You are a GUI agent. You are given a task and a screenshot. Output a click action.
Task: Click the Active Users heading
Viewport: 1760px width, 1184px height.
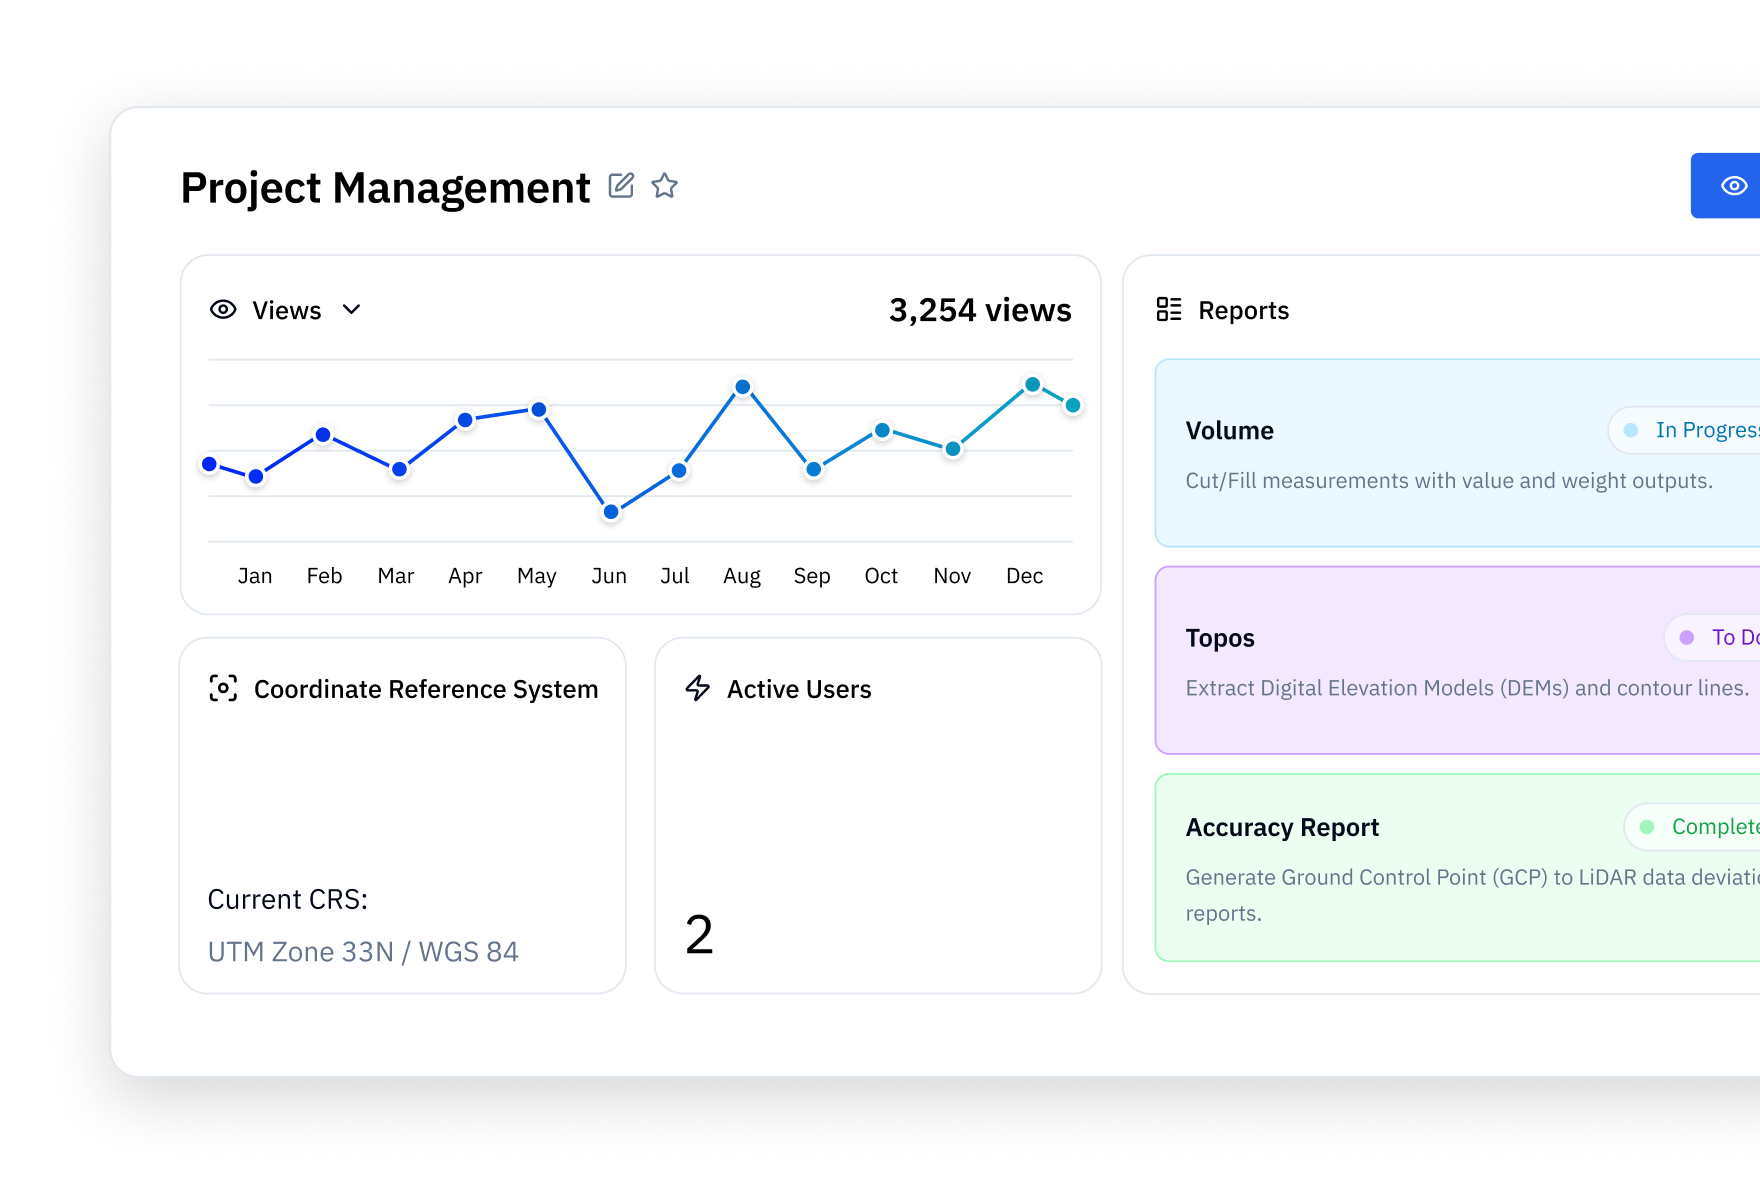coord(799,689)
